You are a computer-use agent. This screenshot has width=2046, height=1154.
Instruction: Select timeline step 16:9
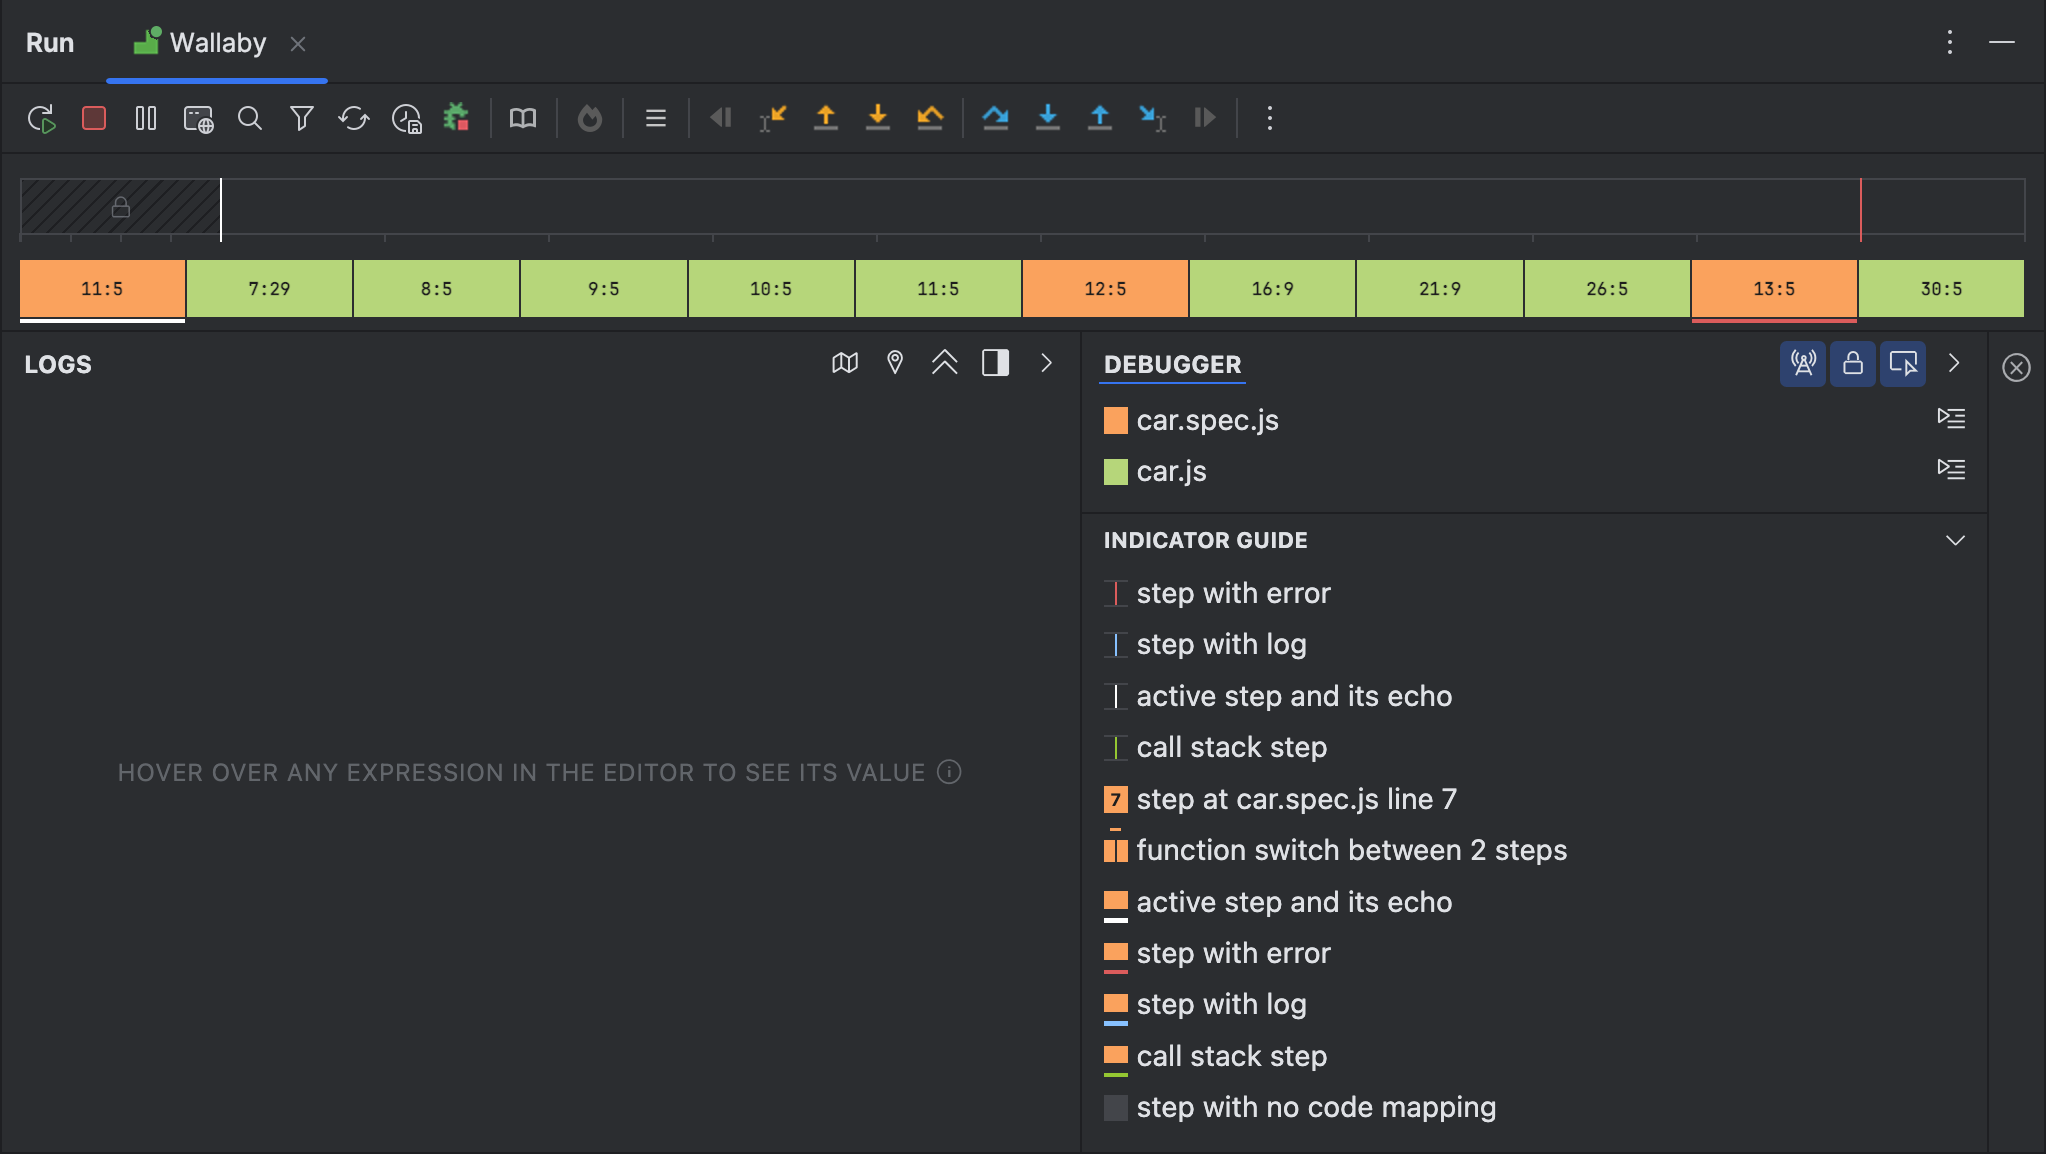[1272, 289]
